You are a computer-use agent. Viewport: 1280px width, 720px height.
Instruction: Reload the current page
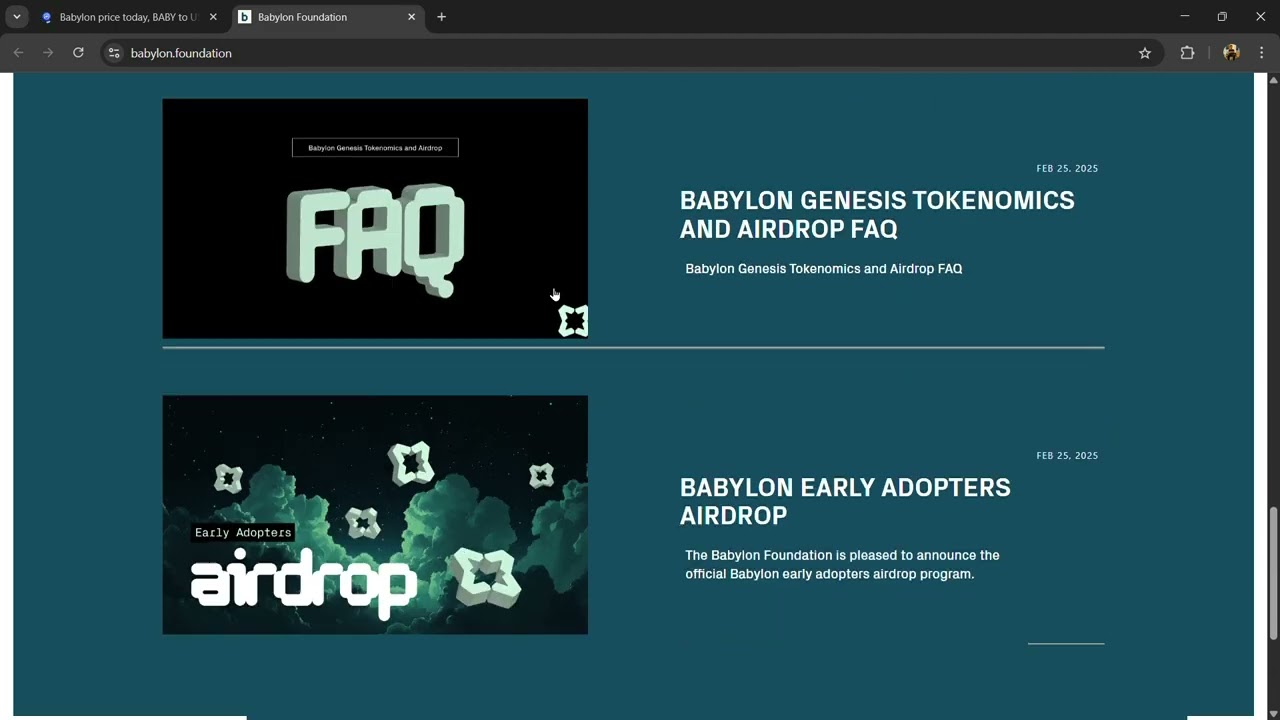coord(78,53)
